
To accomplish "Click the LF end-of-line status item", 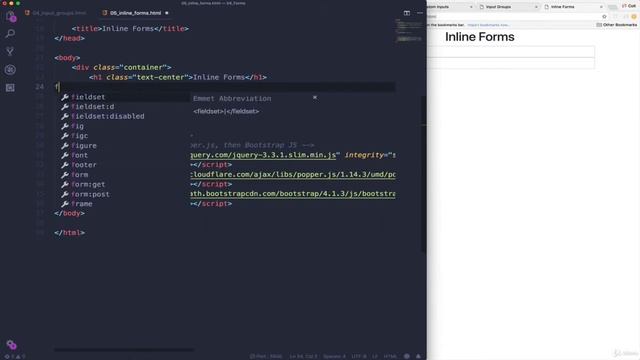I will tap(375, 356).
